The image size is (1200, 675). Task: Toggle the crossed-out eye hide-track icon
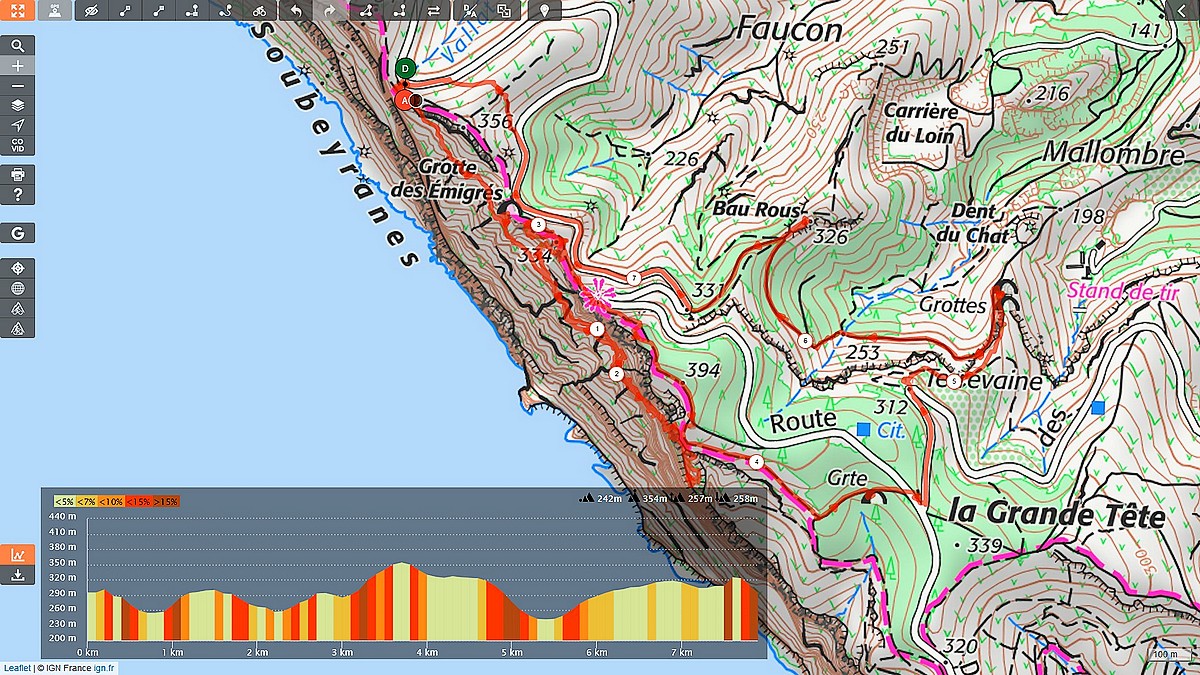click(x=92, y=10)
